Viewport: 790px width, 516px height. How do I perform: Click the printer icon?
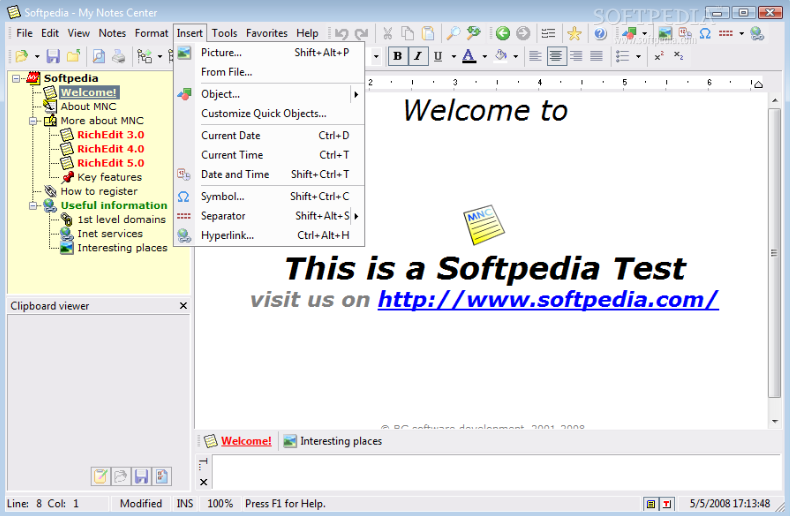point(118,56)
